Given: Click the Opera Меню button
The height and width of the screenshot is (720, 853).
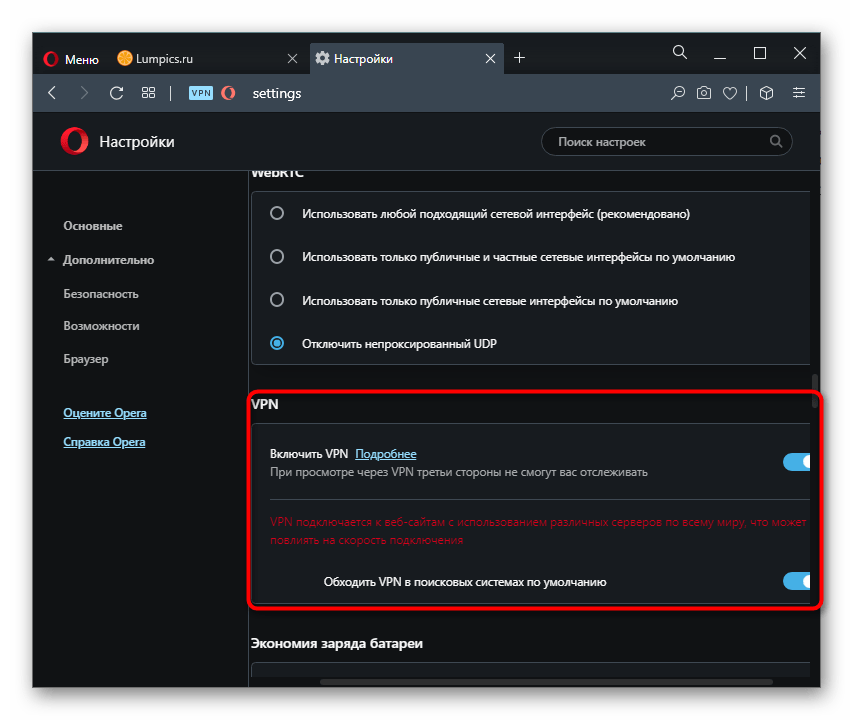Looking at the screenshot, I should pyautogui.click(x=71, y=59).
